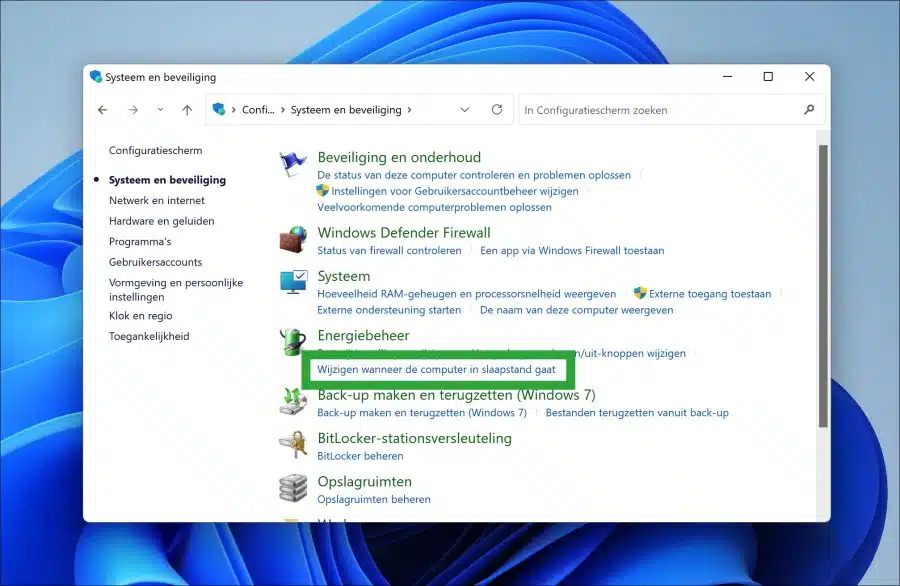Image resolution: width=900 pixels, height=586 pixels.
Task: Open 'Veelvoorkomende computerproblemen oplossen'
Action: (435, 207)
